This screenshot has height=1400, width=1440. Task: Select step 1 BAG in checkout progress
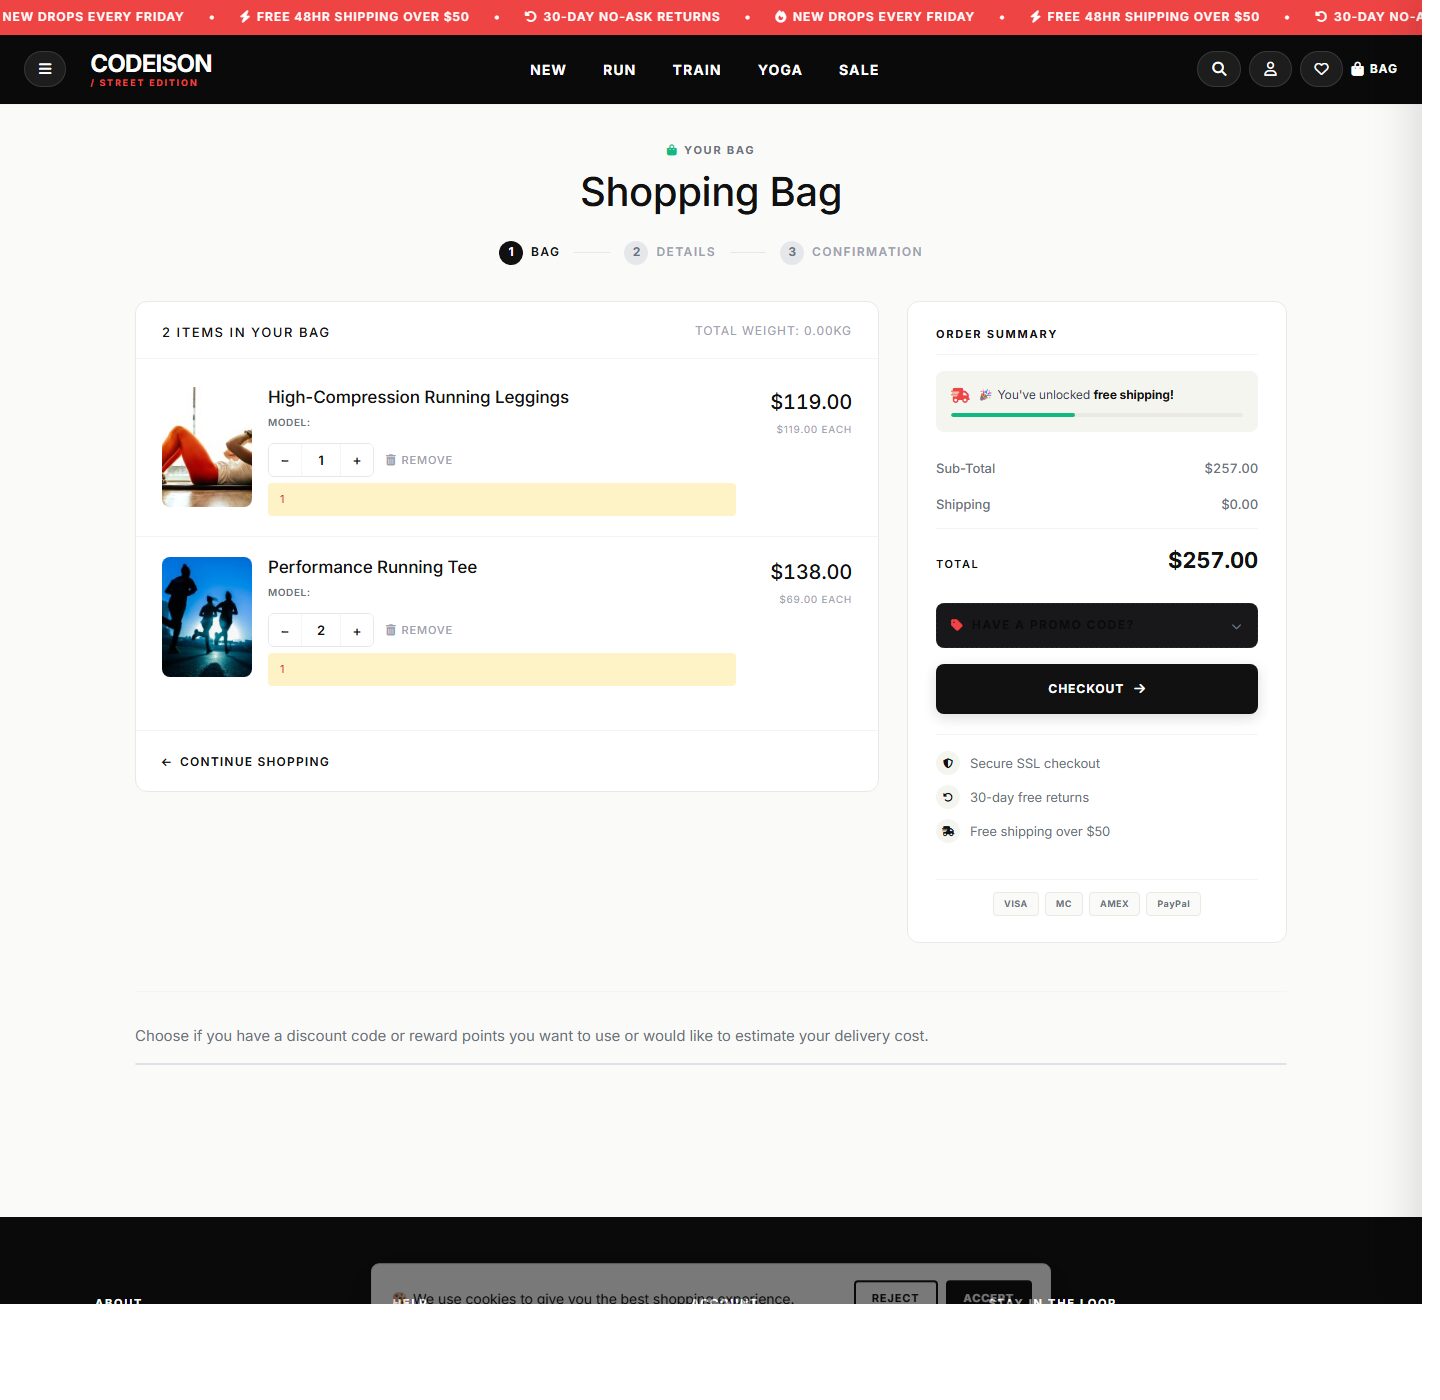tap(529, 252)
